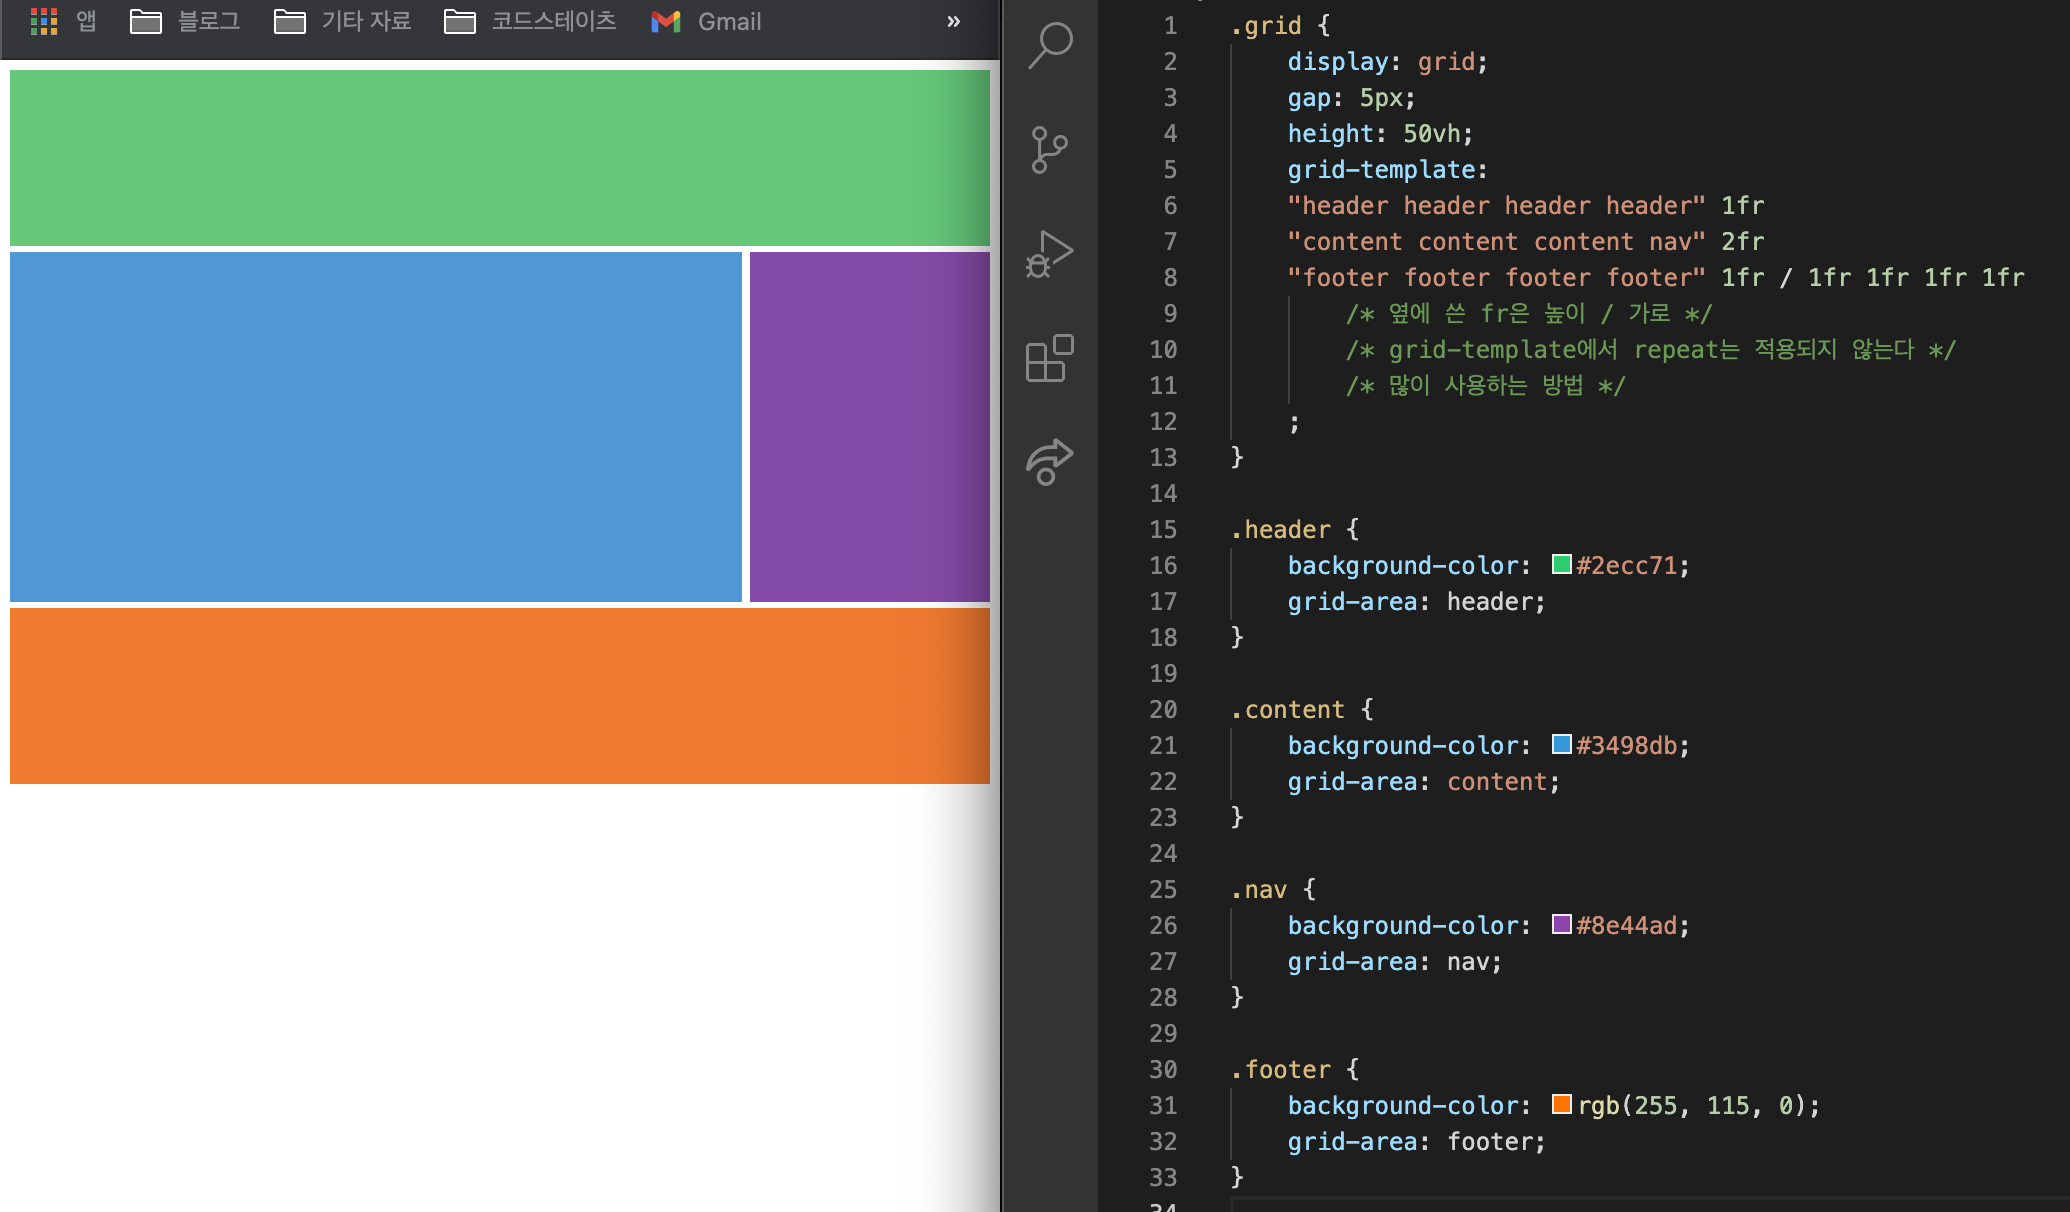The width and height of the screenshot is (2070, 1212).
Task: Open the Gmail bookmark
Action: click(706, 21)
